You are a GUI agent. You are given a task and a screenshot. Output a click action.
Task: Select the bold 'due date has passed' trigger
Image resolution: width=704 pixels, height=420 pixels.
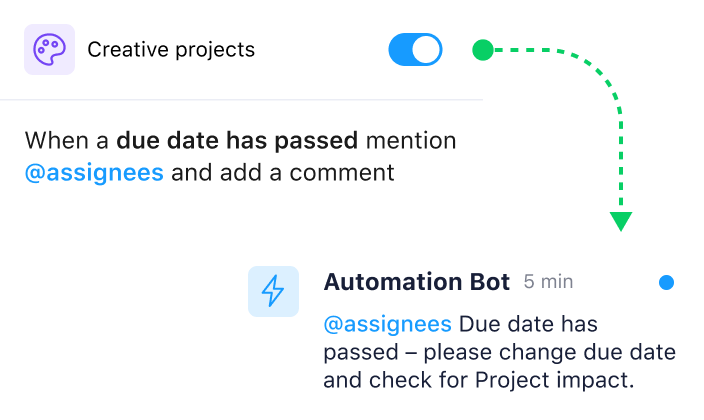click(238, 140)
